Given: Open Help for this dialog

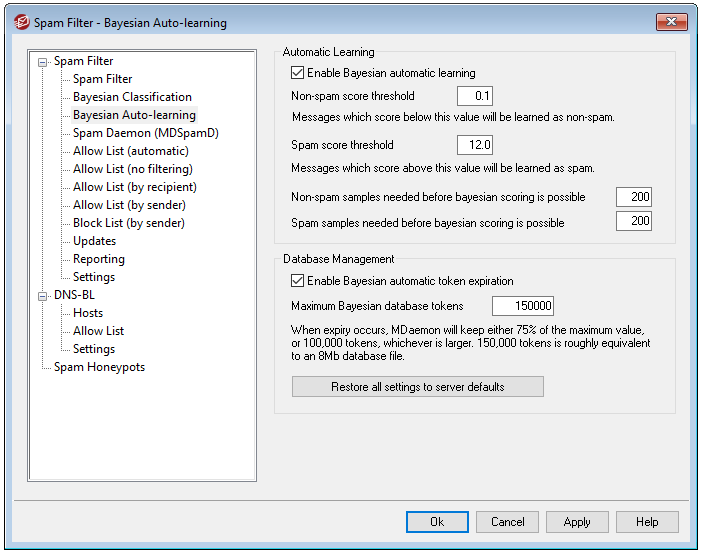Looking at the screenshot, I should (x=647, y=522).
